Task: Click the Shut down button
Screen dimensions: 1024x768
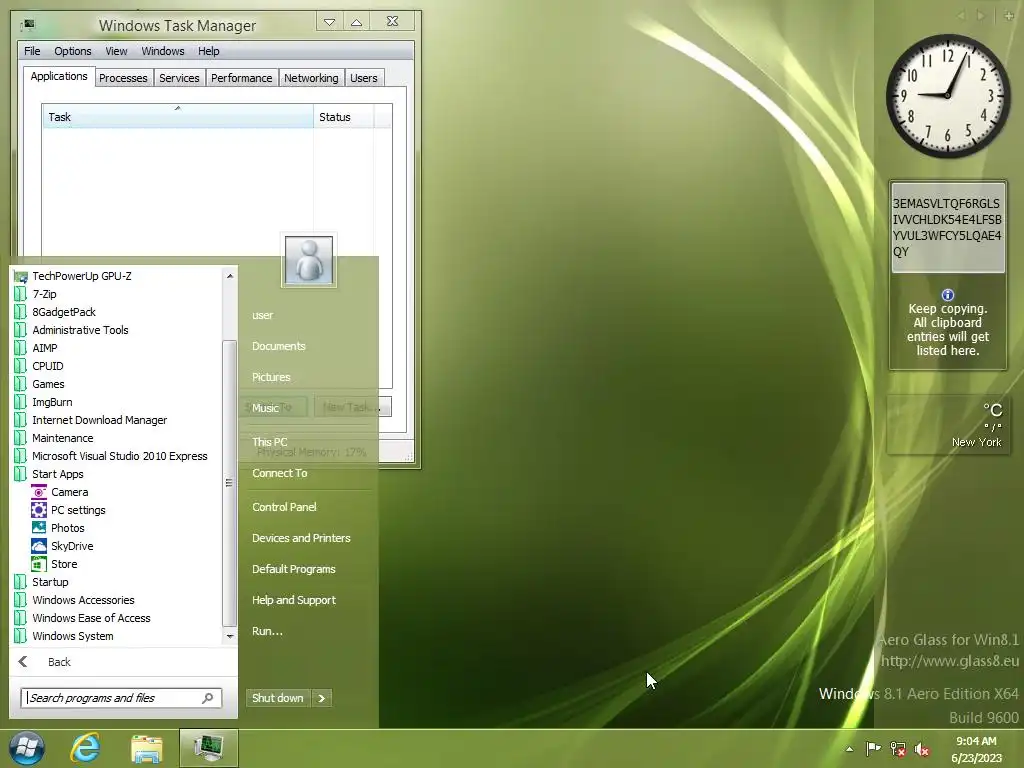Action: [x=278, y=698]
